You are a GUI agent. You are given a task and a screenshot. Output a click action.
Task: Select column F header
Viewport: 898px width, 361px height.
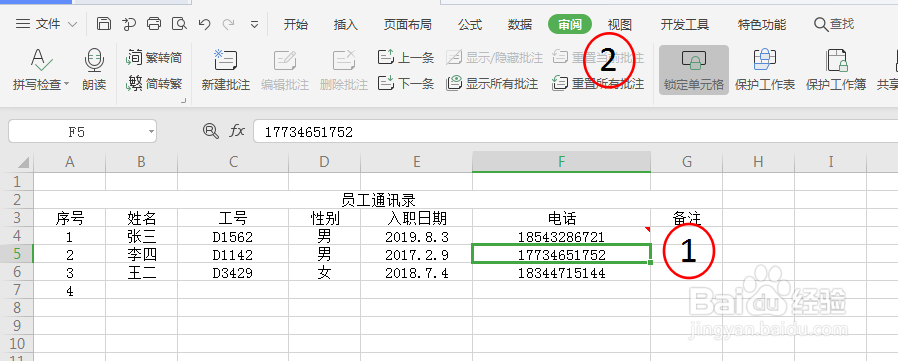[561, 162]
